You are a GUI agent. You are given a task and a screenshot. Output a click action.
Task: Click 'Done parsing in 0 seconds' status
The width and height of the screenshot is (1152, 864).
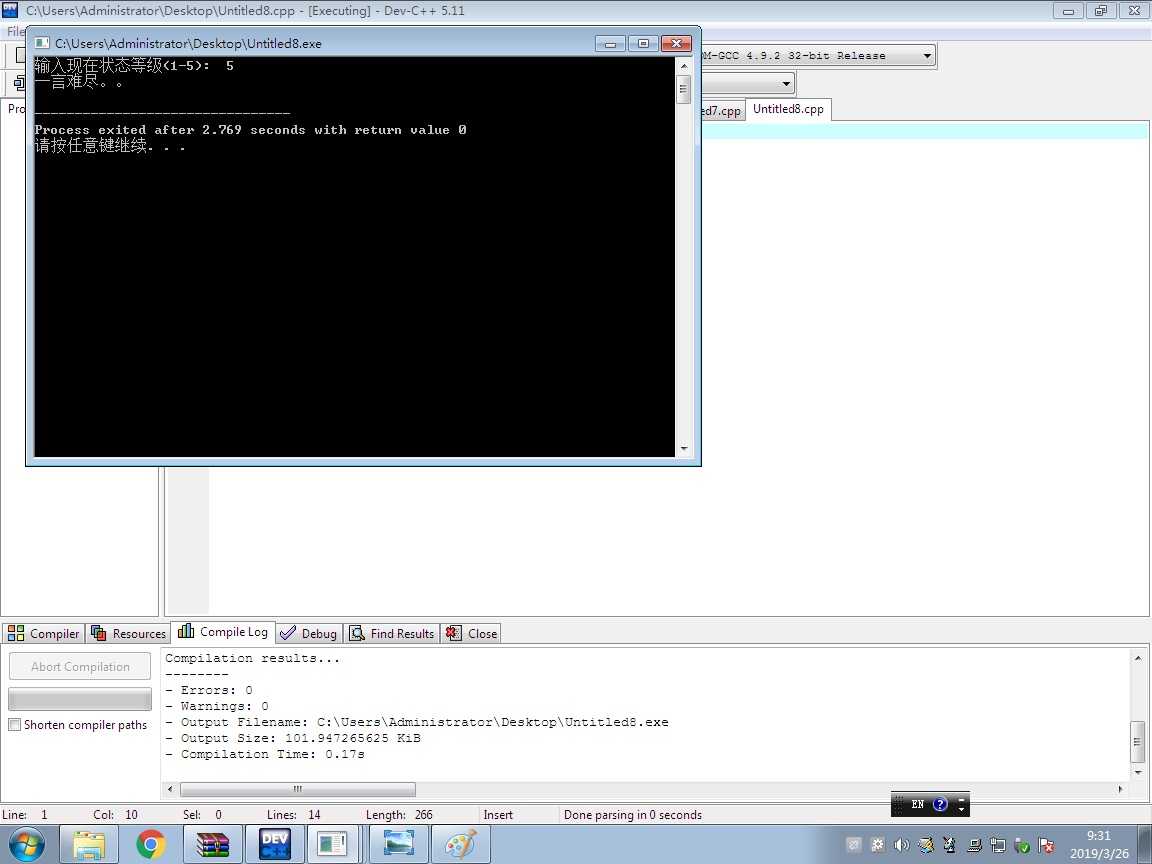click(633, 815)
